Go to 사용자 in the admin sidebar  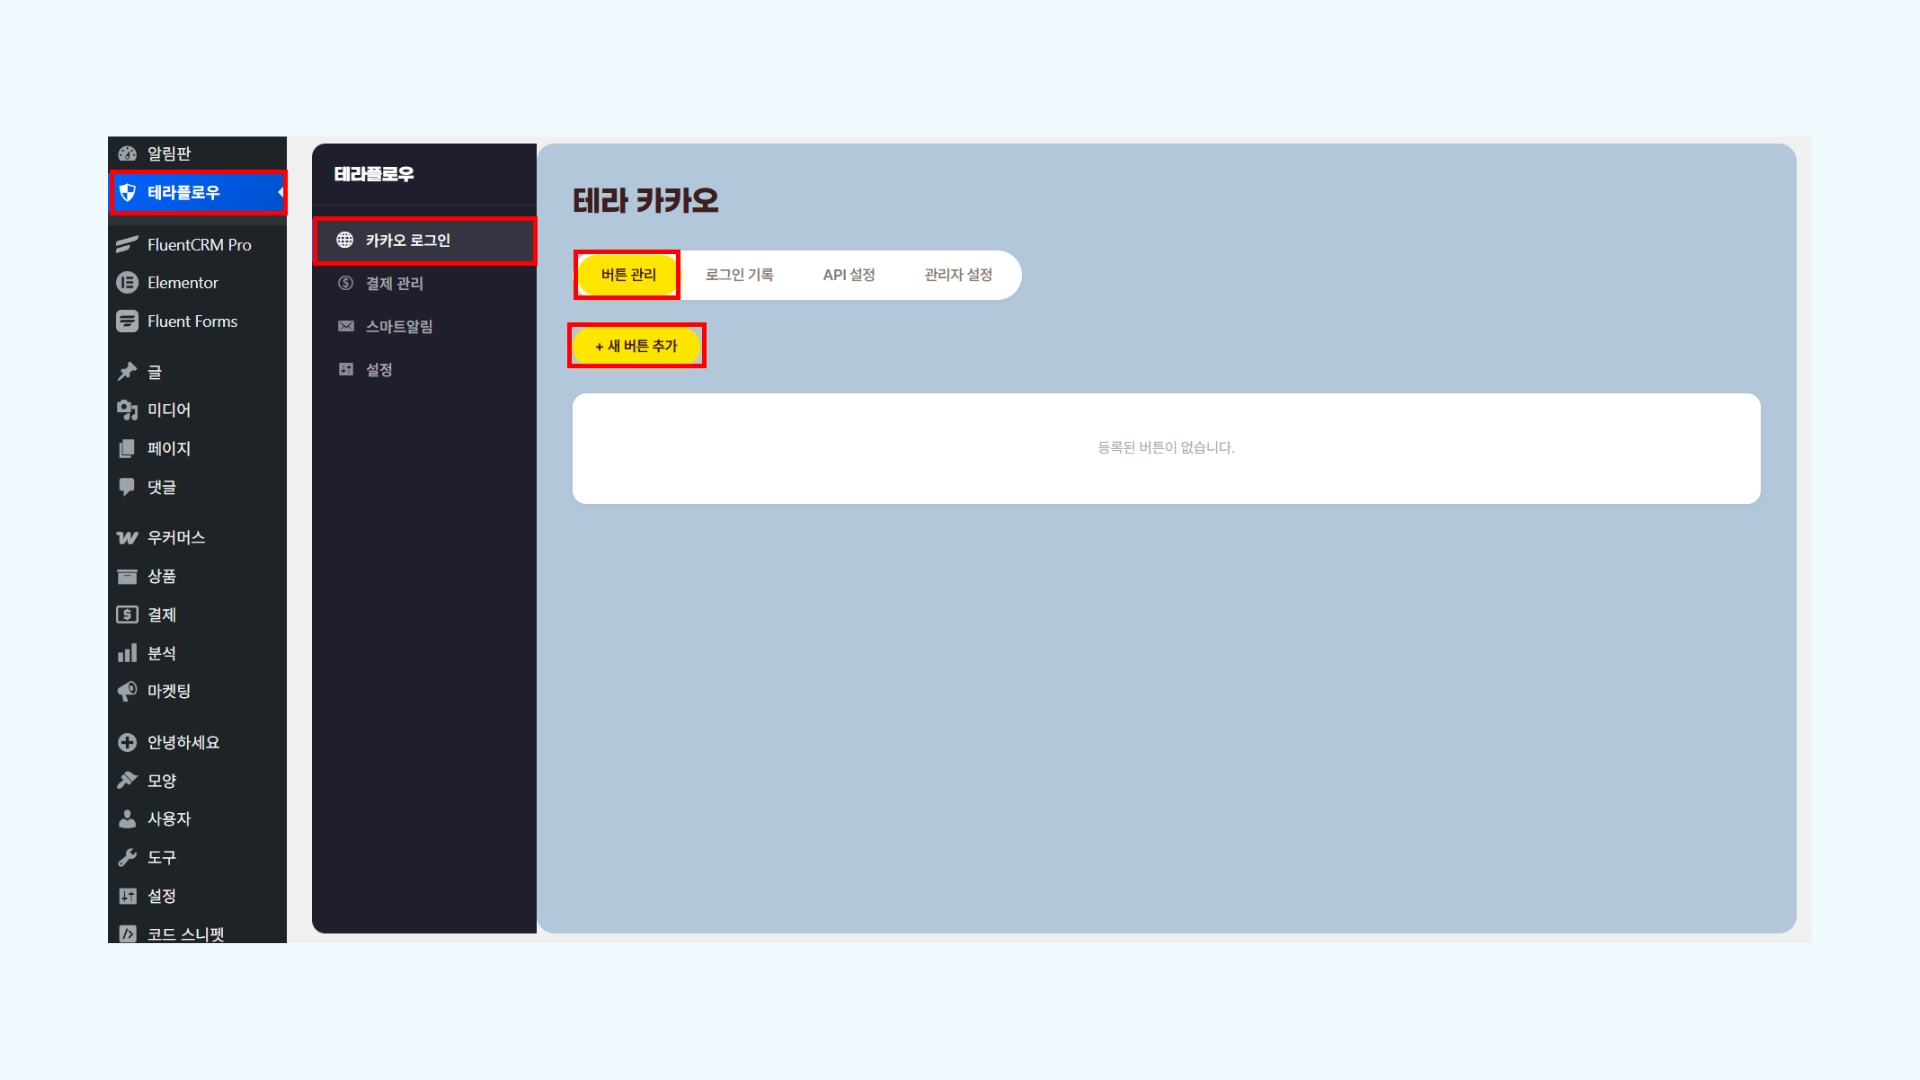[x=168, y=819]
